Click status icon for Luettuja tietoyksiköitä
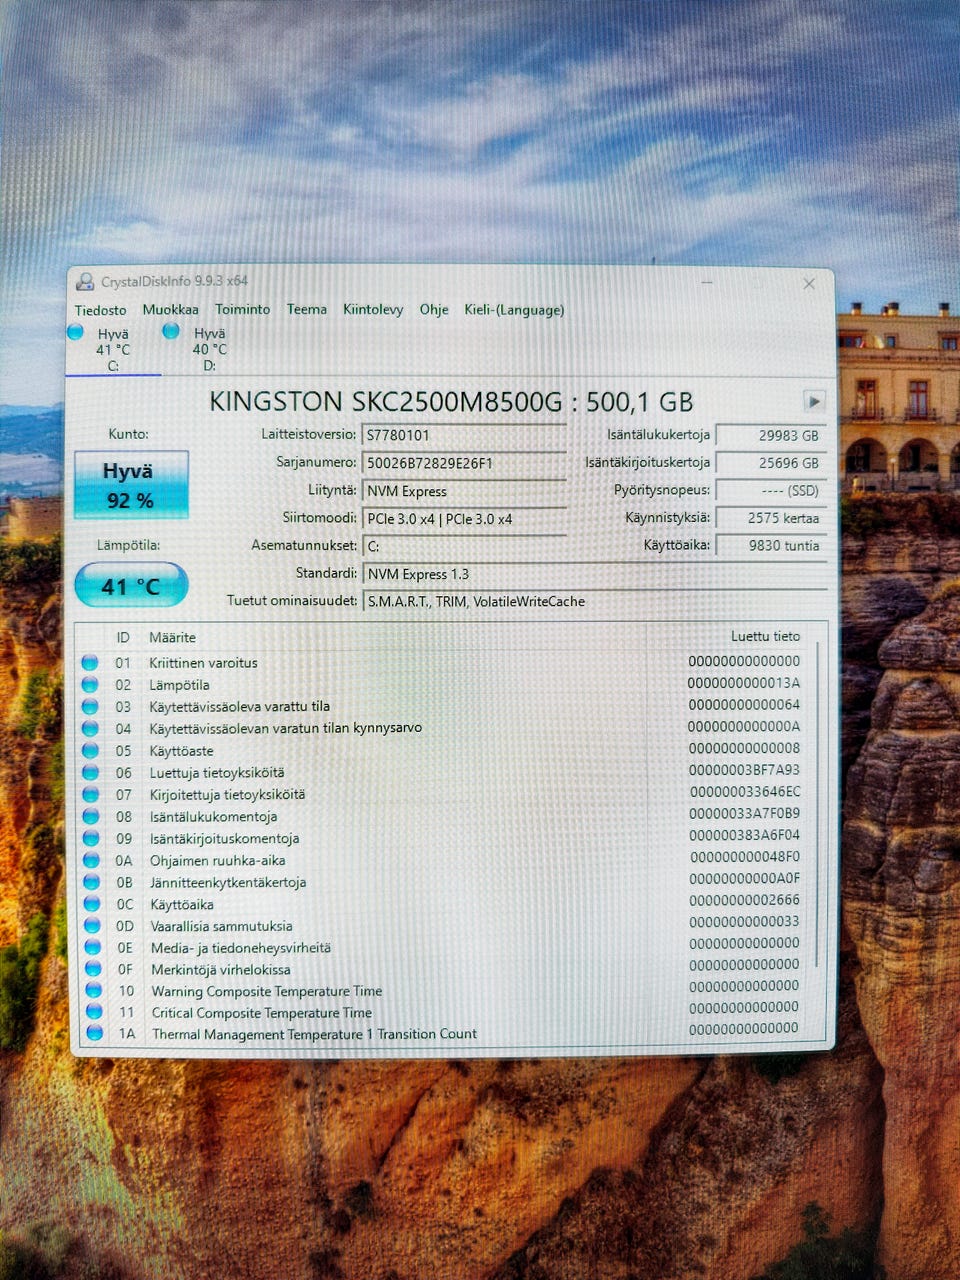960x1280 pixels. [x=90, y=772]
